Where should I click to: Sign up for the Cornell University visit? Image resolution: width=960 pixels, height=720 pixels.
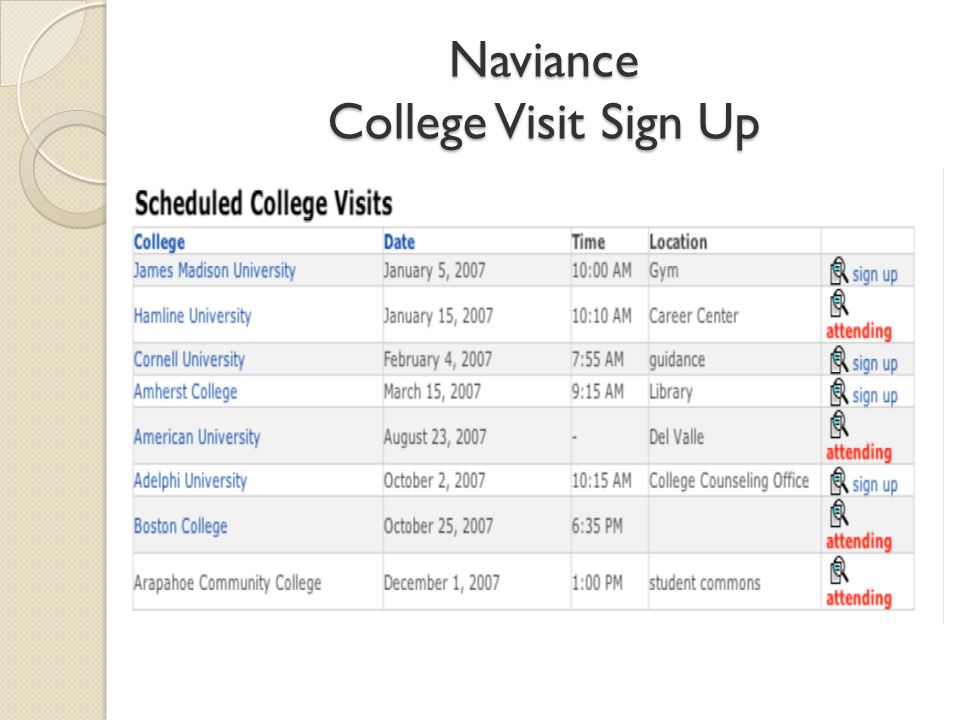[x=875, y=364]
